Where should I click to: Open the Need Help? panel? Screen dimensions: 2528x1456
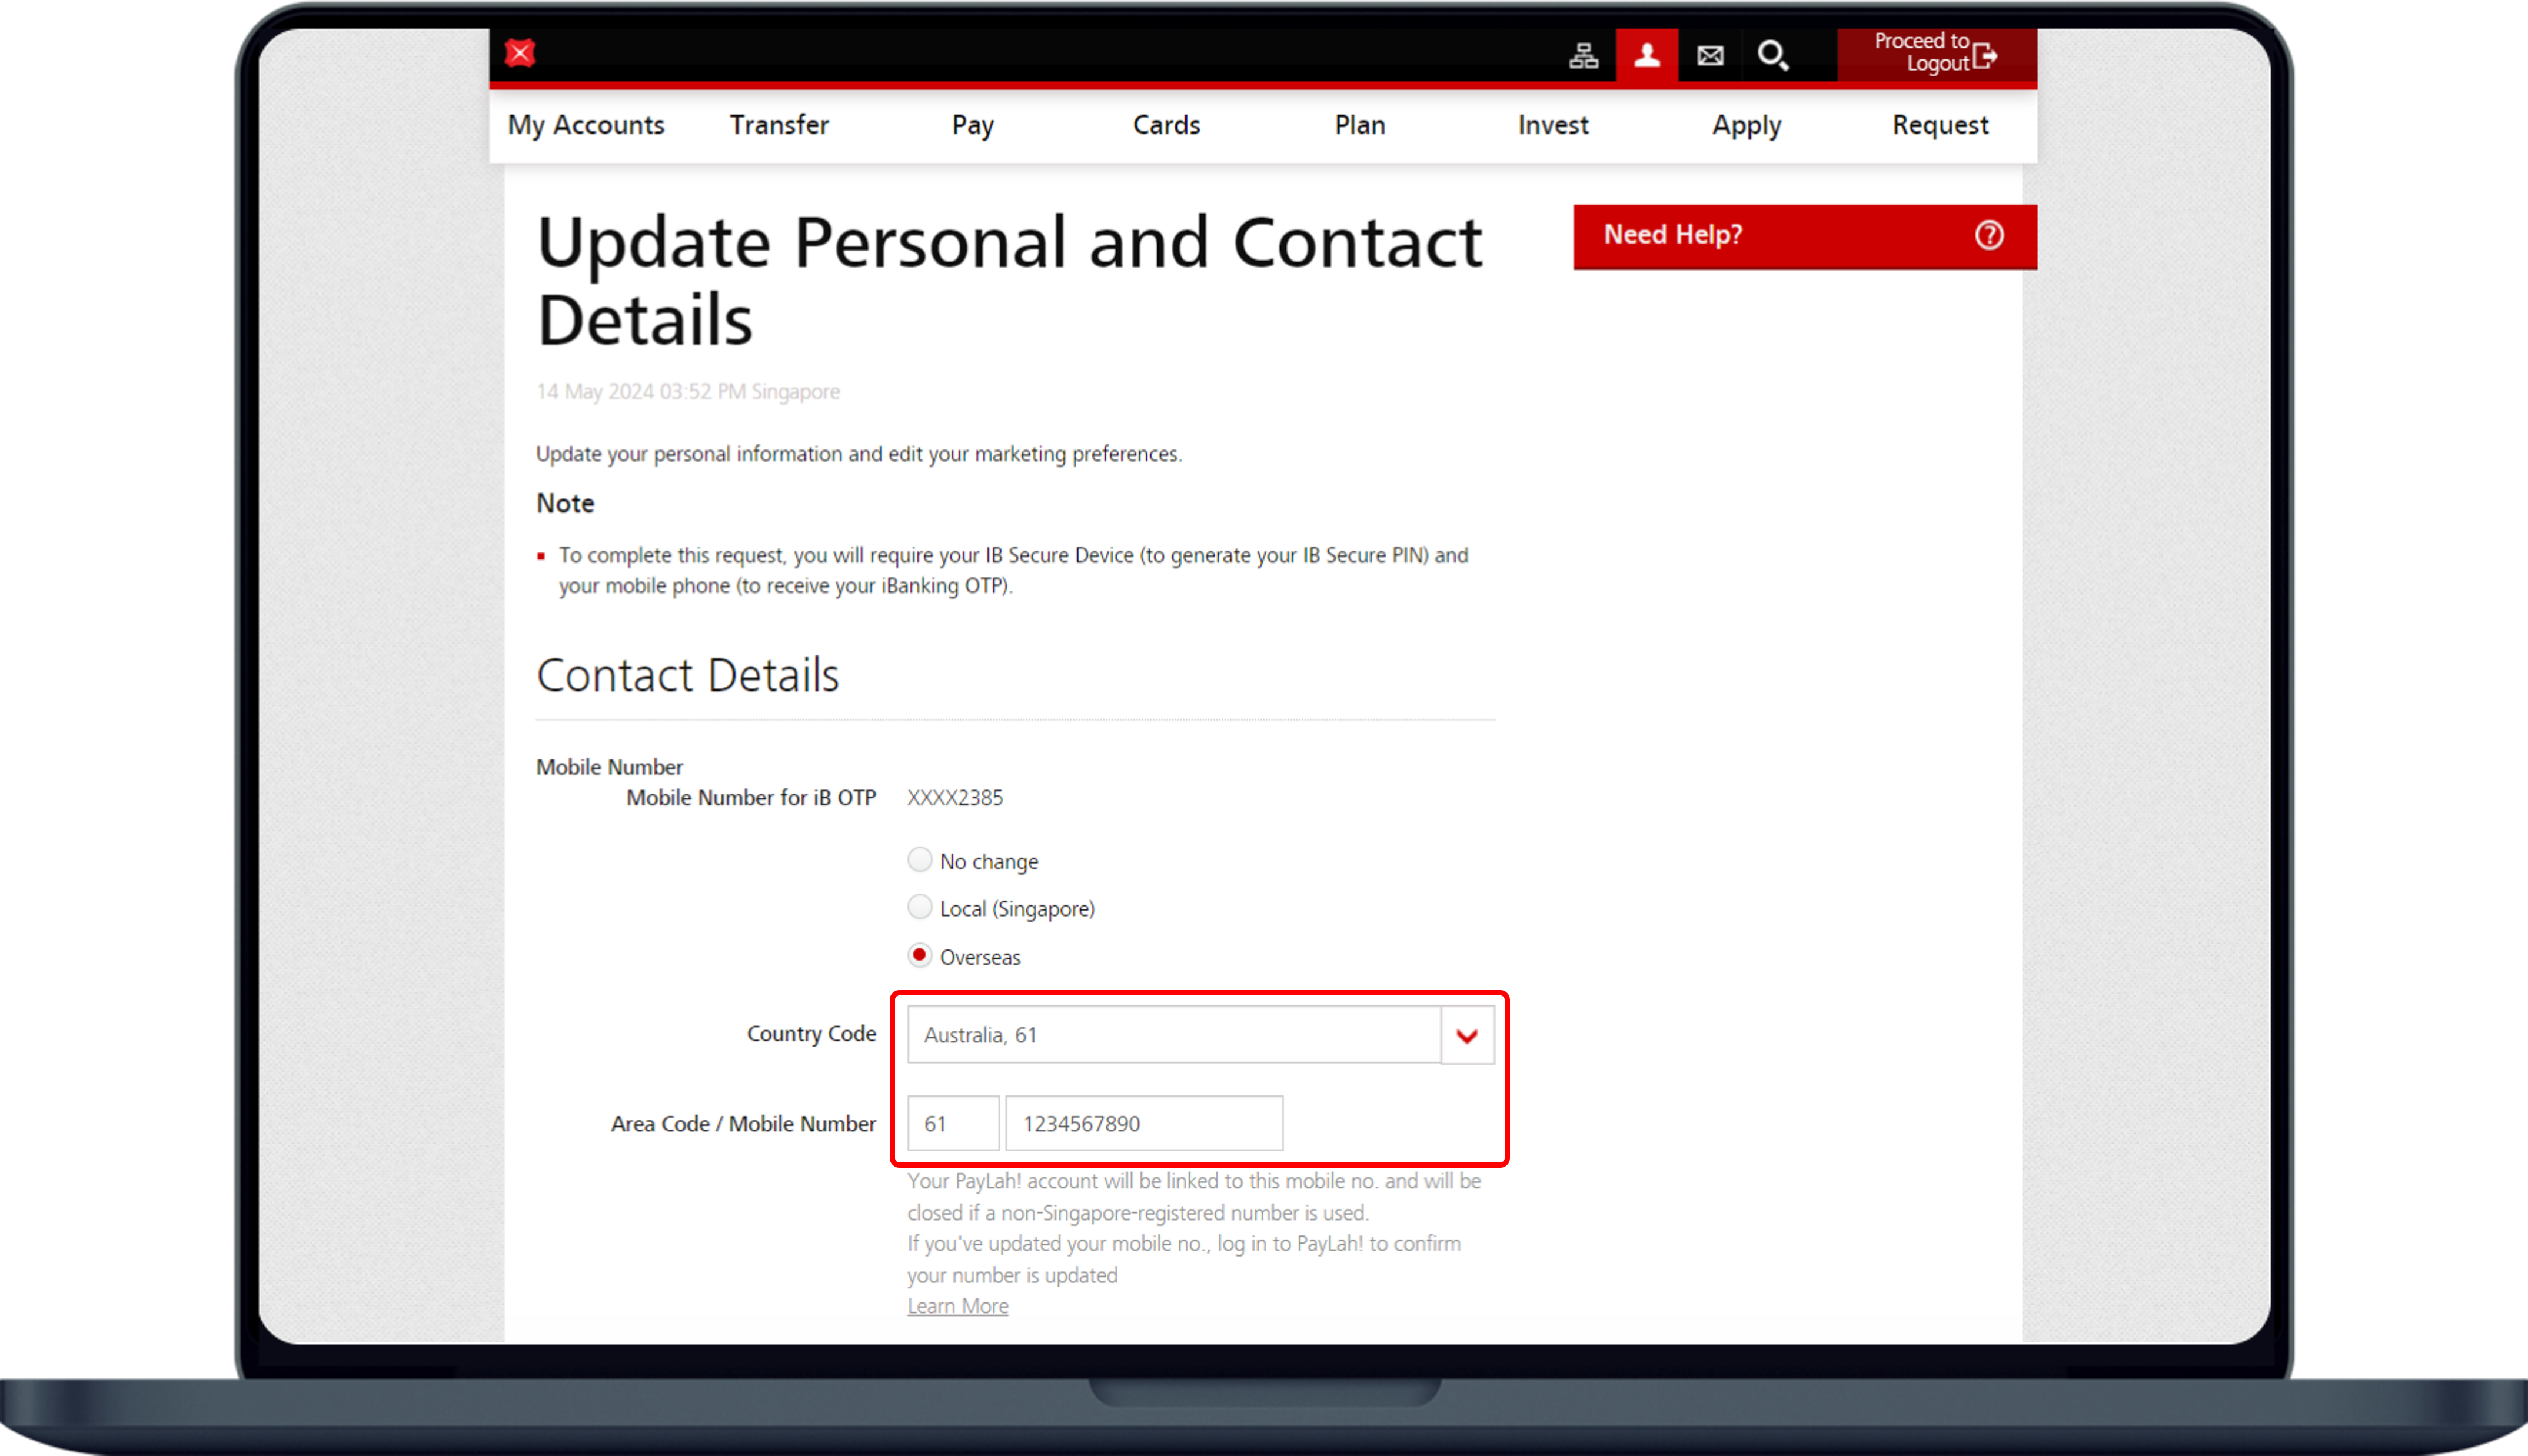(x=1804, y=237)
